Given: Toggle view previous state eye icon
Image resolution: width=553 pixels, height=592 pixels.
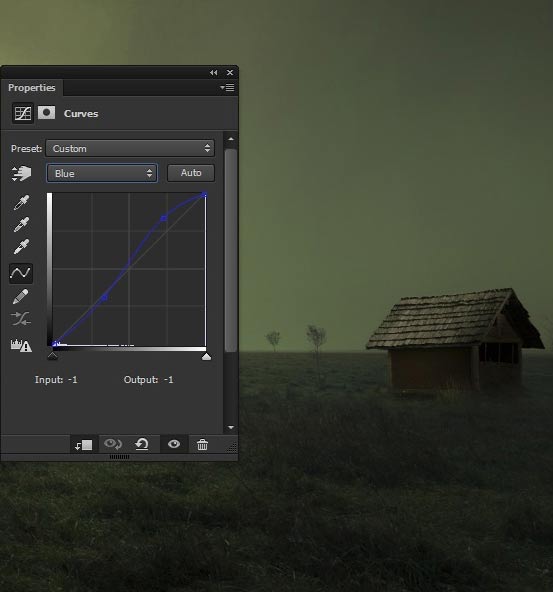Looking at the screenshot, I should click(112, 444).
